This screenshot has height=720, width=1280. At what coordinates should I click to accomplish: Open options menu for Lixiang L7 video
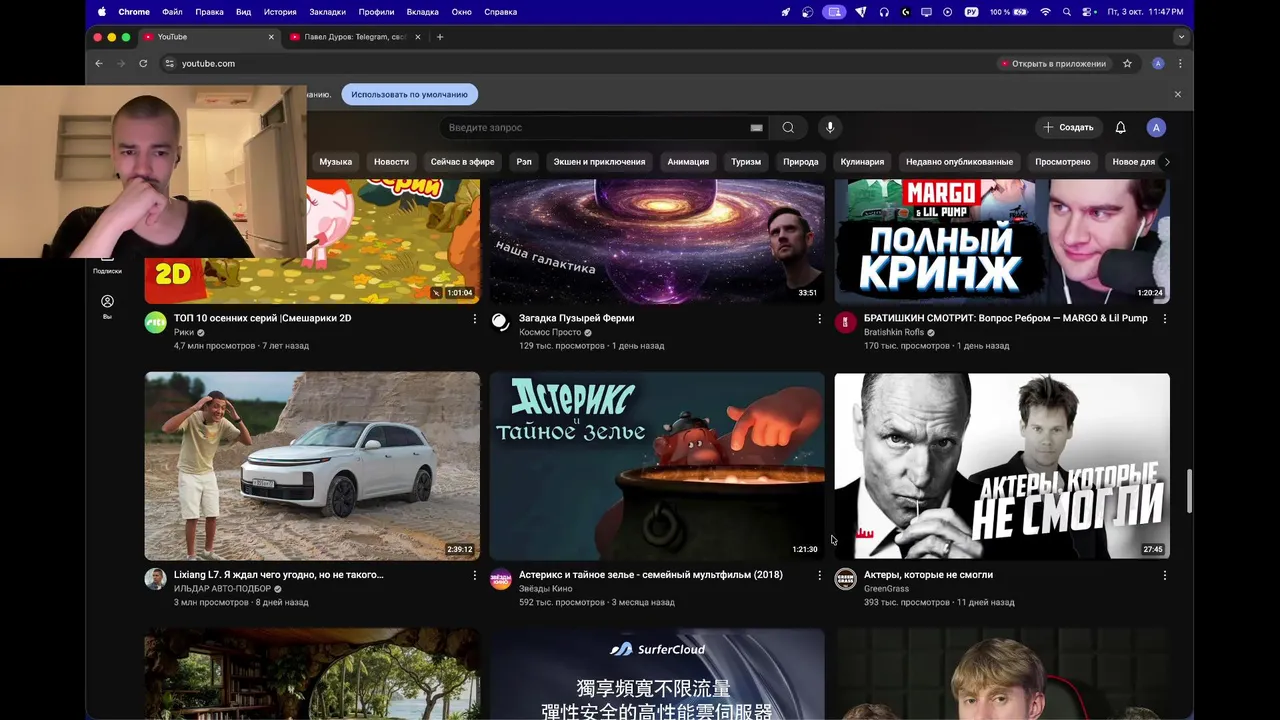[475, 576]
